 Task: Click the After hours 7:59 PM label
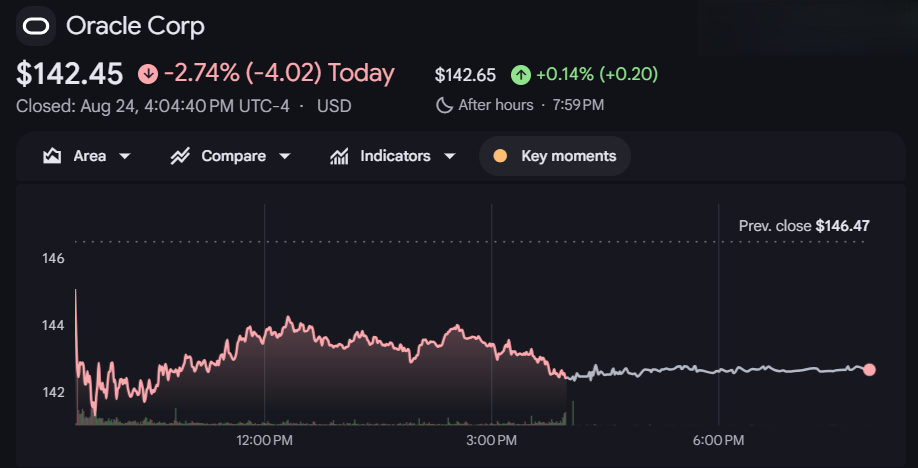coord(531,105)
